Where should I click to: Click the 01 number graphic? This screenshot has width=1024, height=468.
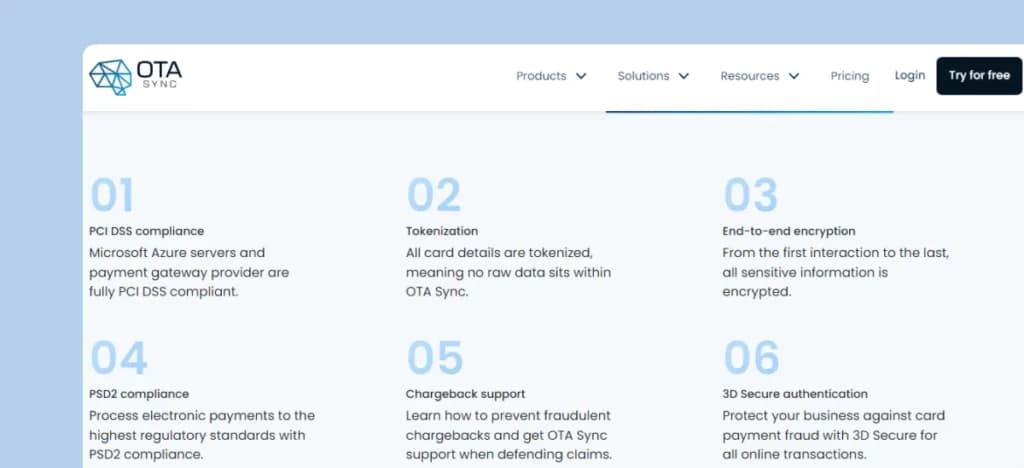point(112,195)
